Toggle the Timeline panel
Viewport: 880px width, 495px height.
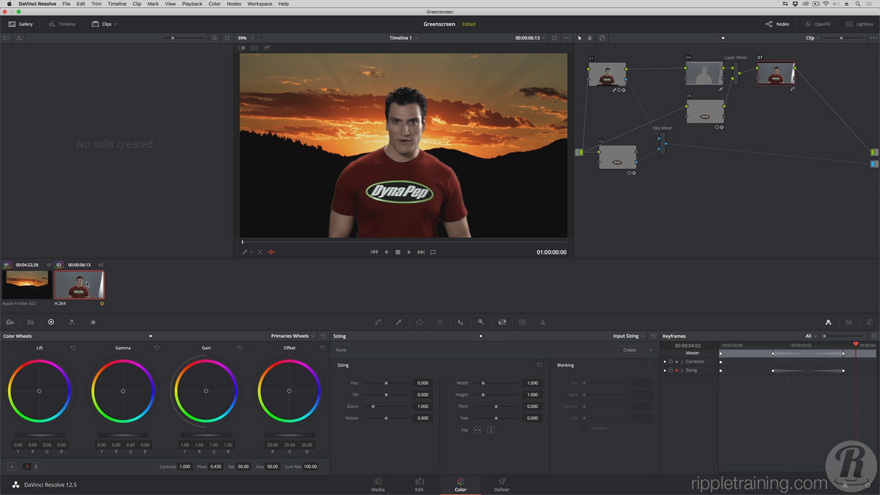pyautogui.click(x=62, y=24)
